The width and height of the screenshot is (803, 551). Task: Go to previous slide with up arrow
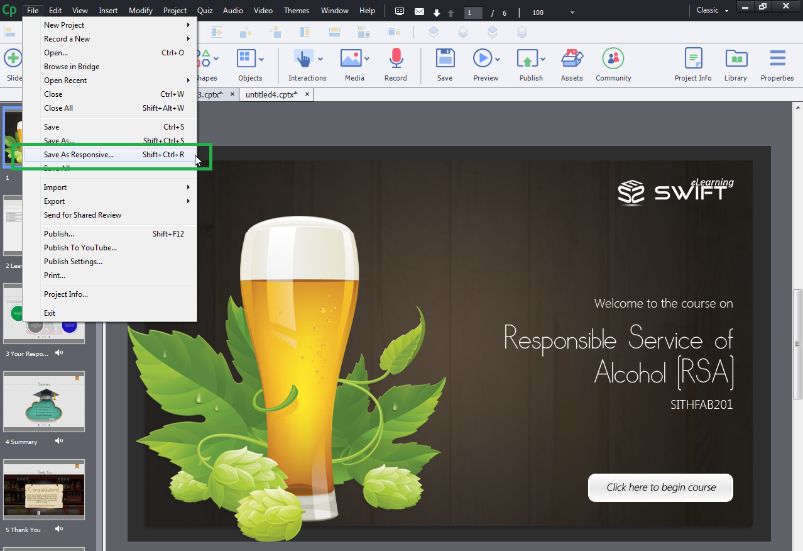point(451,13)
